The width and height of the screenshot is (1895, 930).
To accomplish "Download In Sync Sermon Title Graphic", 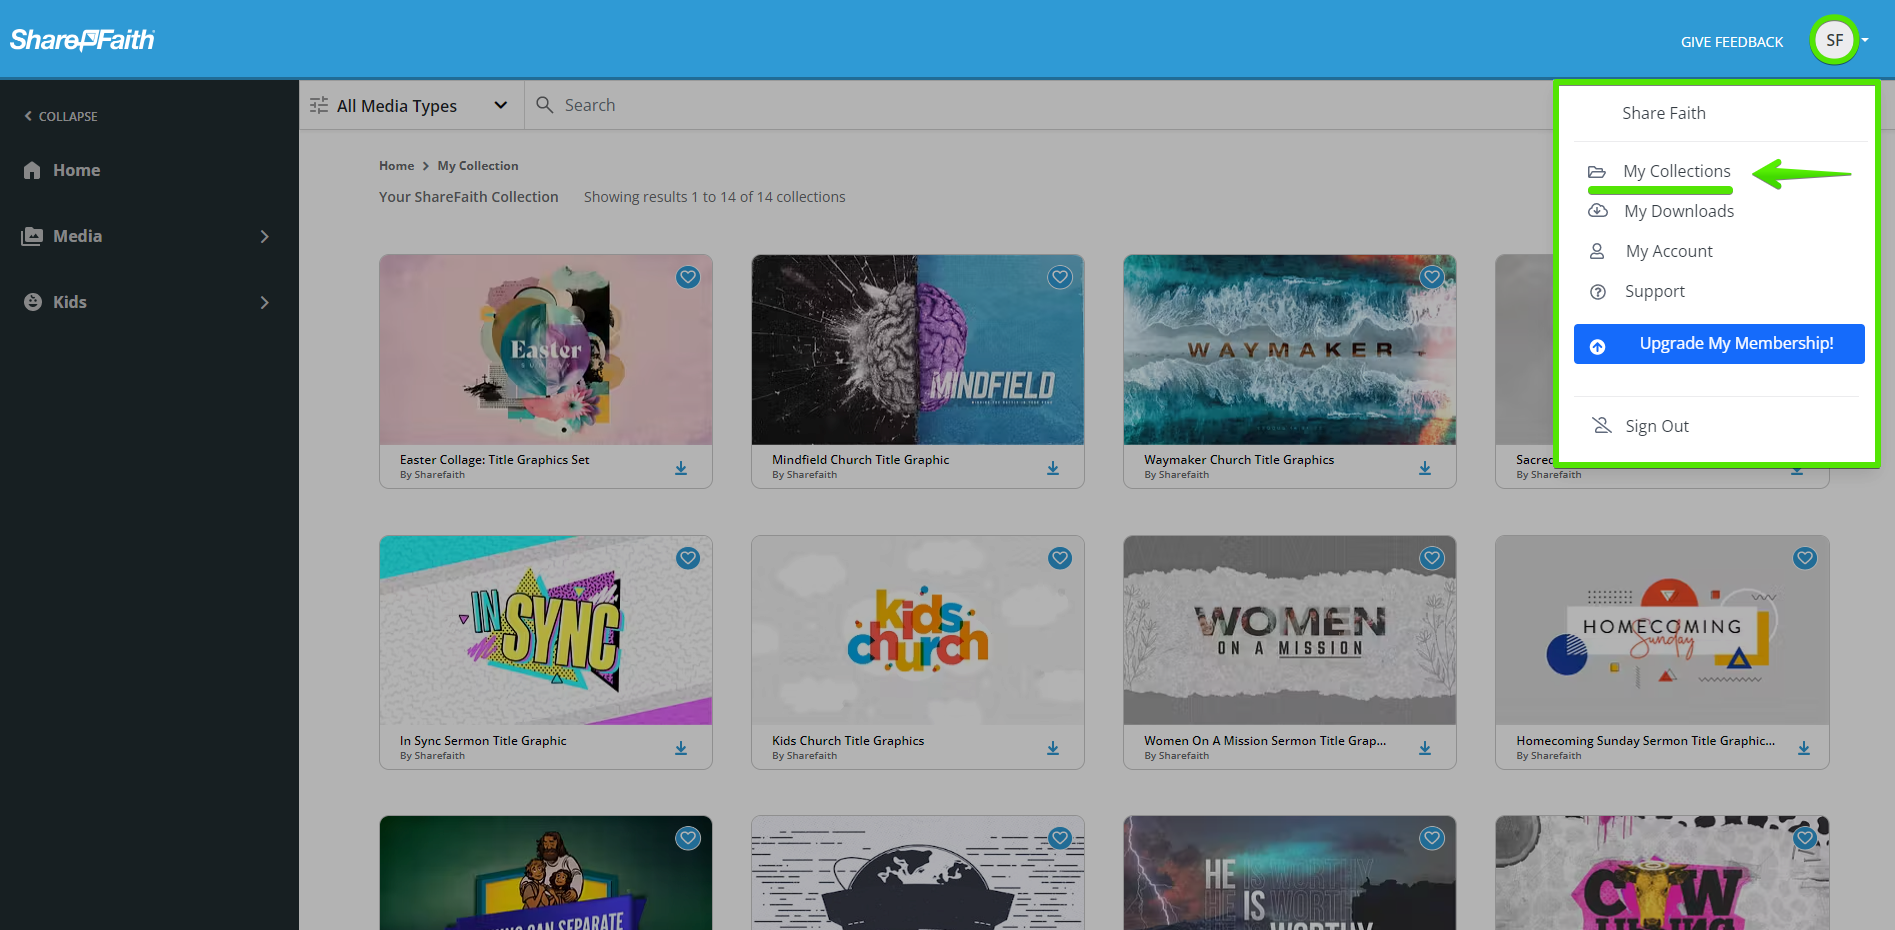I will point(681,748).
